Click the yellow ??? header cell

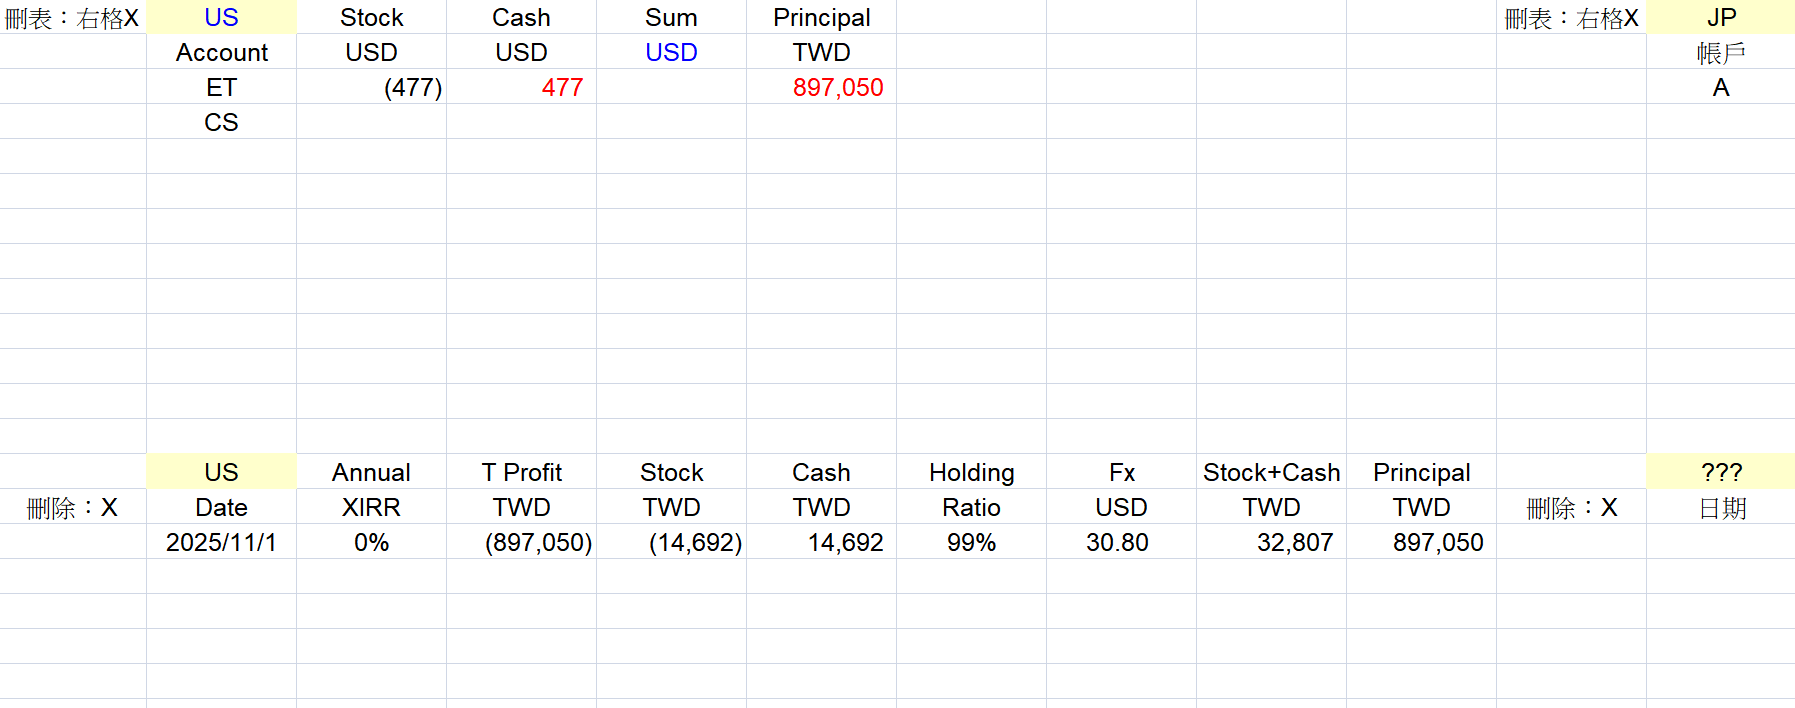pyautogui.click(x=1720, y=472)
